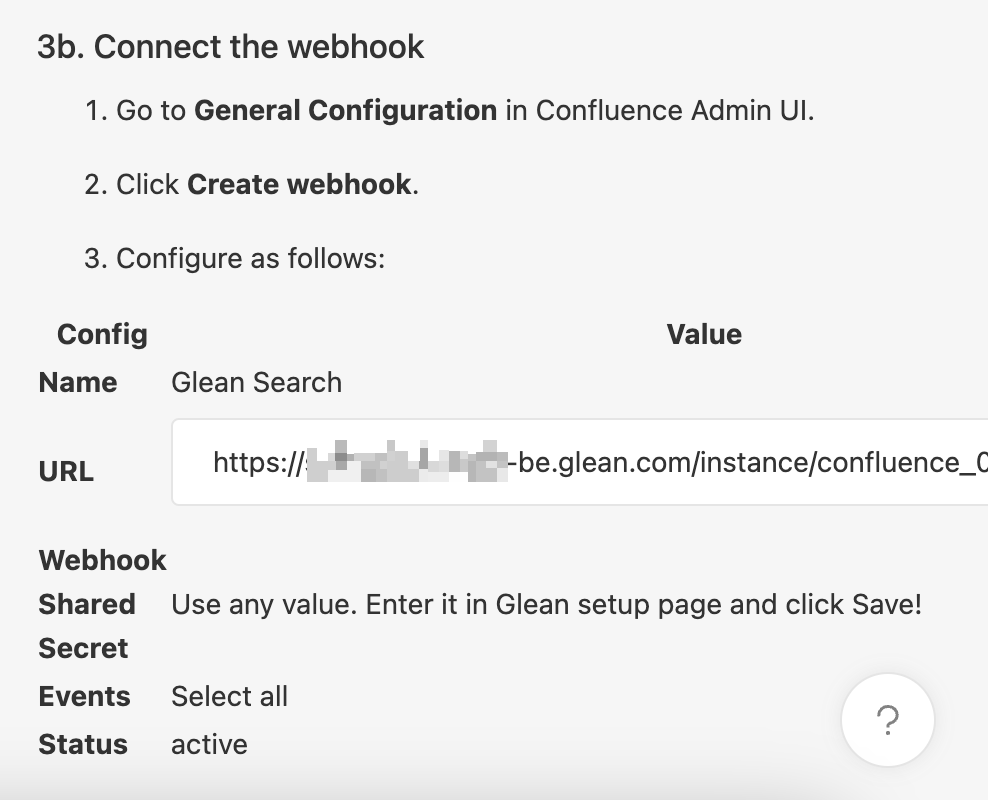Select the bold "General Configuration" text
This screenshot has width=988, height=800.
coord(345,110)
